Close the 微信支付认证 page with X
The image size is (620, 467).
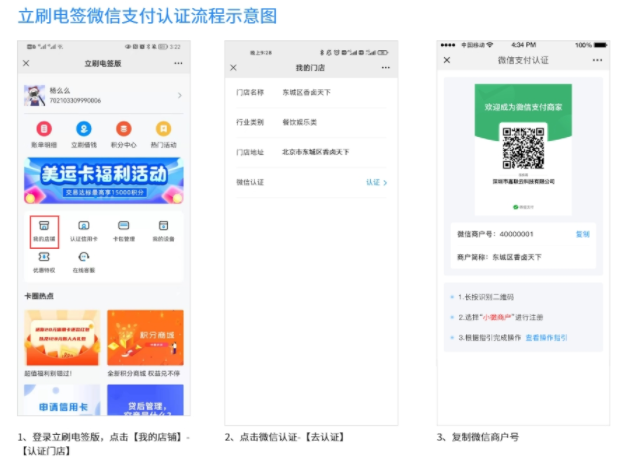tap(447, 60)
